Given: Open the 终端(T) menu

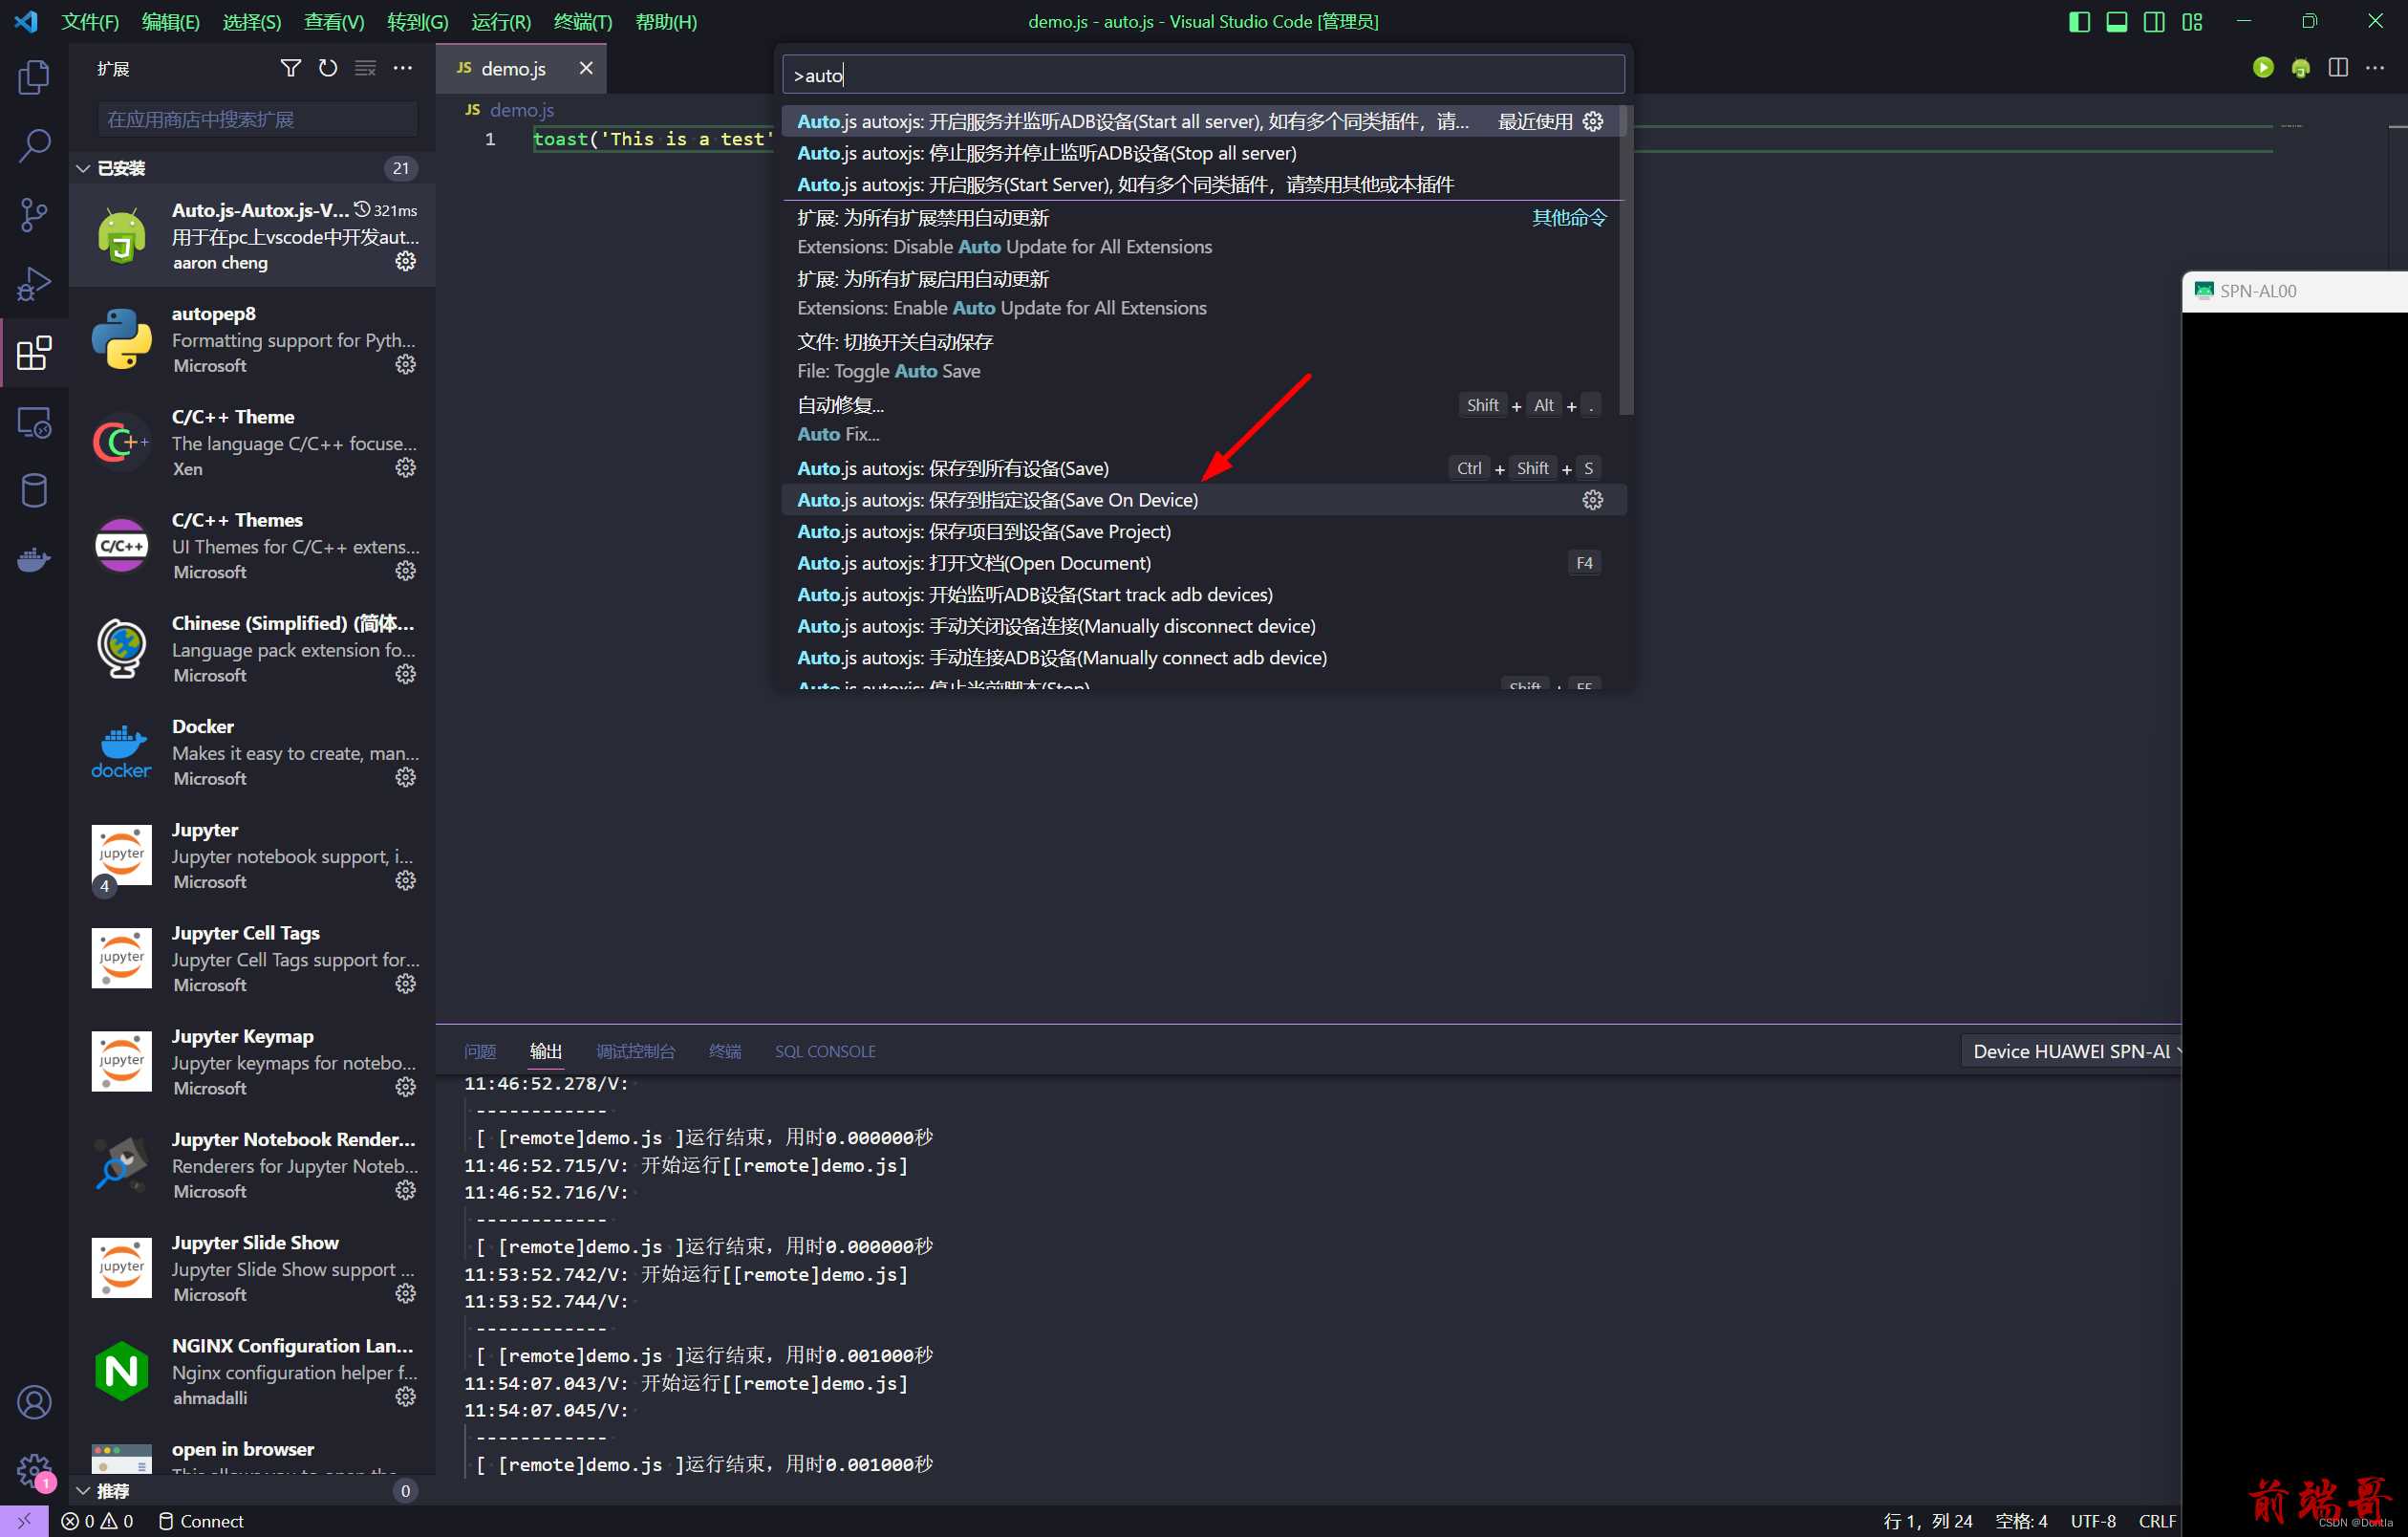Looking at the screenshot, I should [582, 22].
